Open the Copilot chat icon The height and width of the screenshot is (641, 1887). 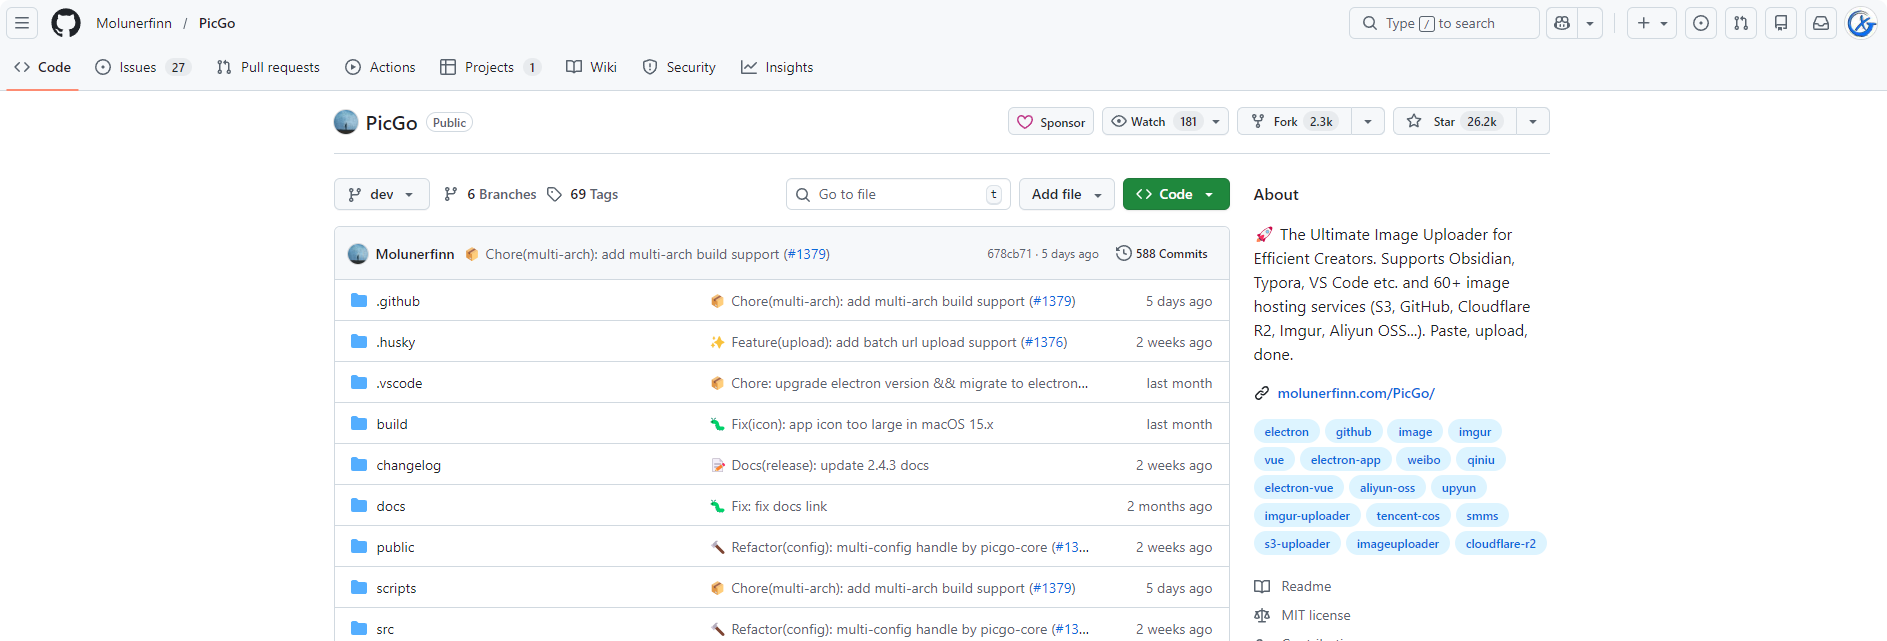[x=1562, y=23]
